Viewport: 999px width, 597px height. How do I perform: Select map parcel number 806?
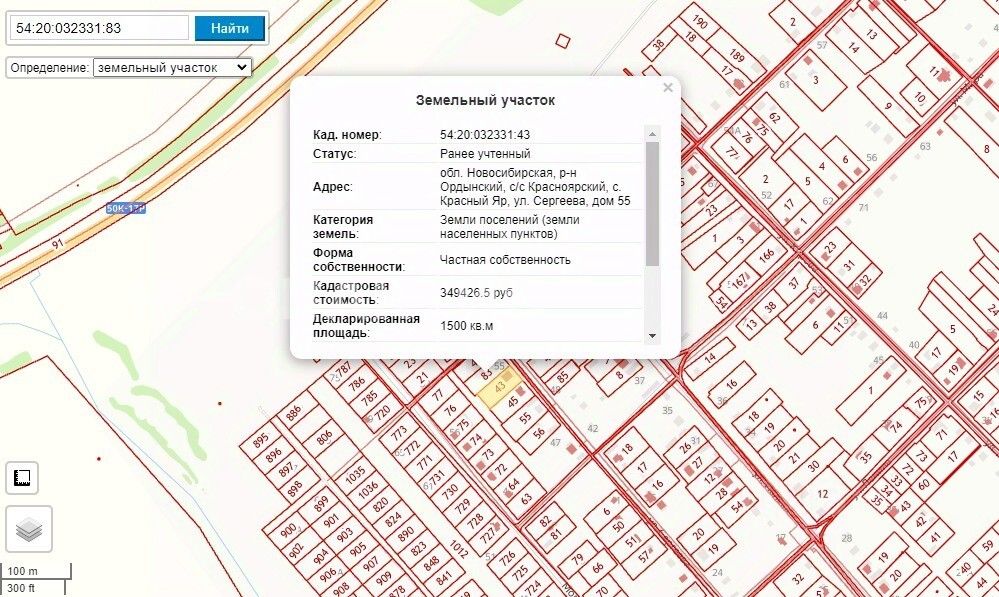pyautogui.click(x=324, y=437)
